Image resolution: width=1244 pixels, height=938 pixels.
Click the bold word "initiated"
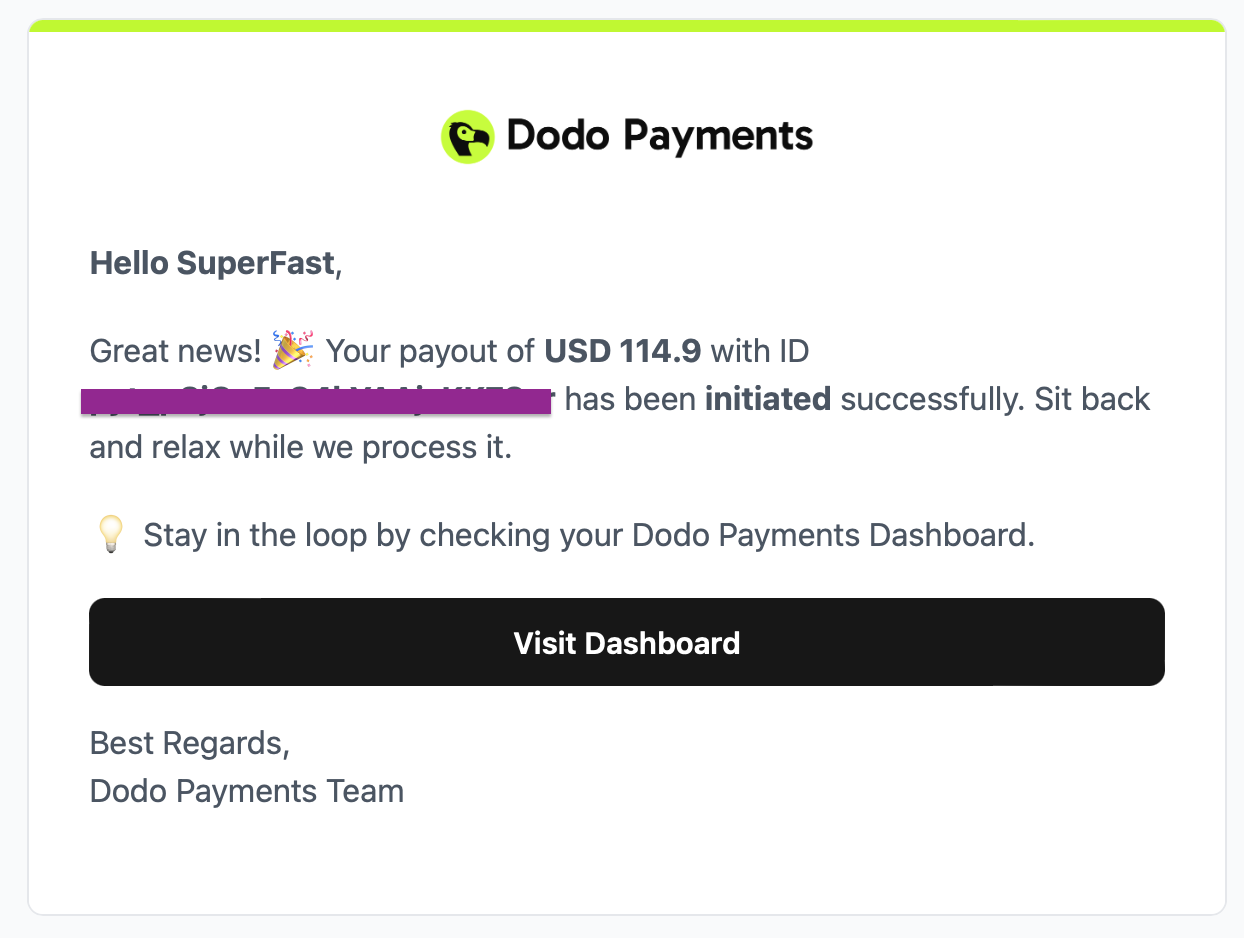tap(768, 400)
